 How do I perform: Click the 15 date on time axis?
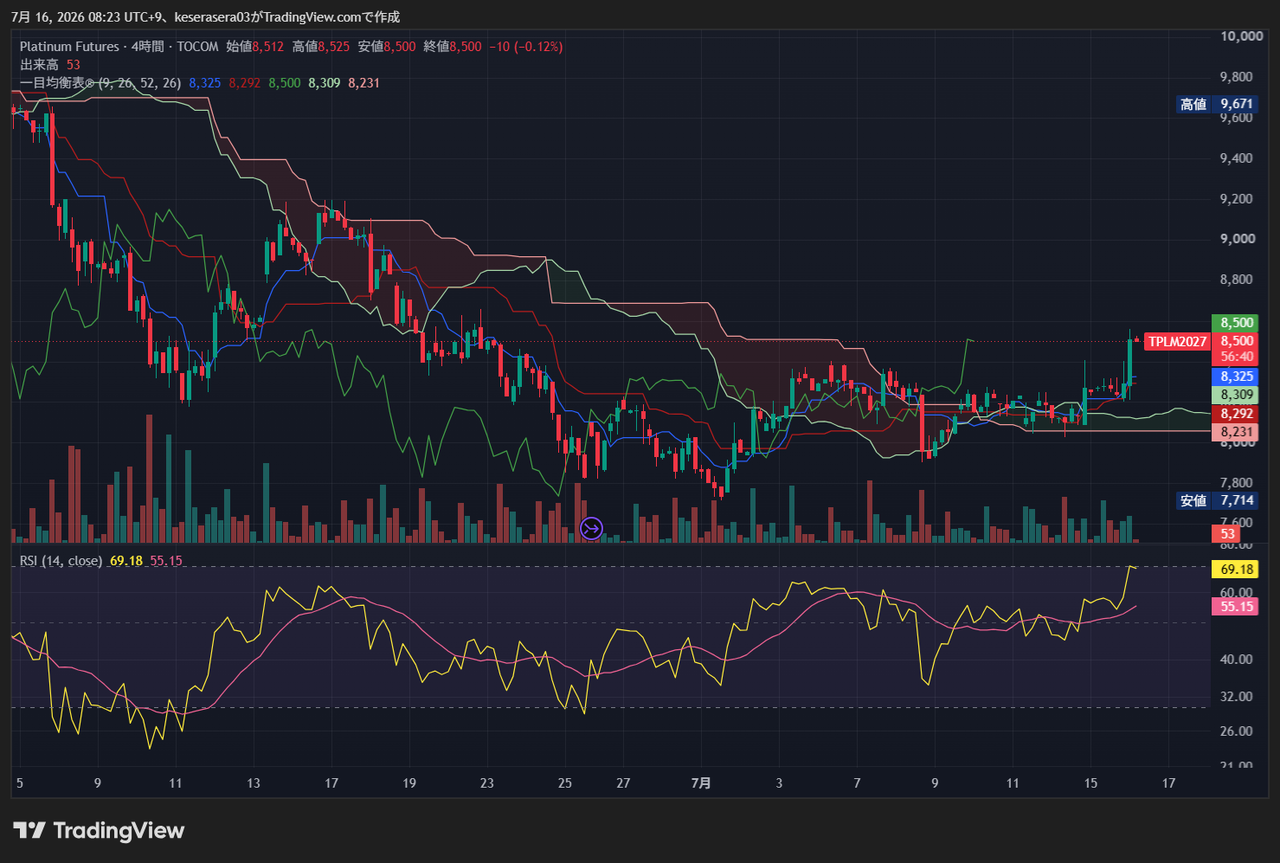pyautogui.click(x=1091, y=783)
